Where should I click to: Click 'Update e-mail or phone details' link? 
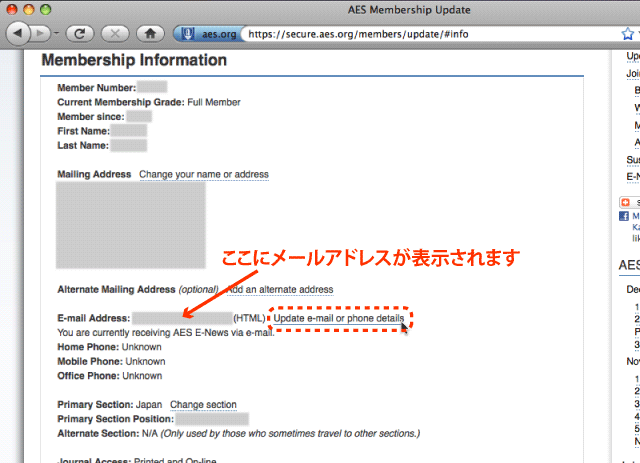[338, 318]
